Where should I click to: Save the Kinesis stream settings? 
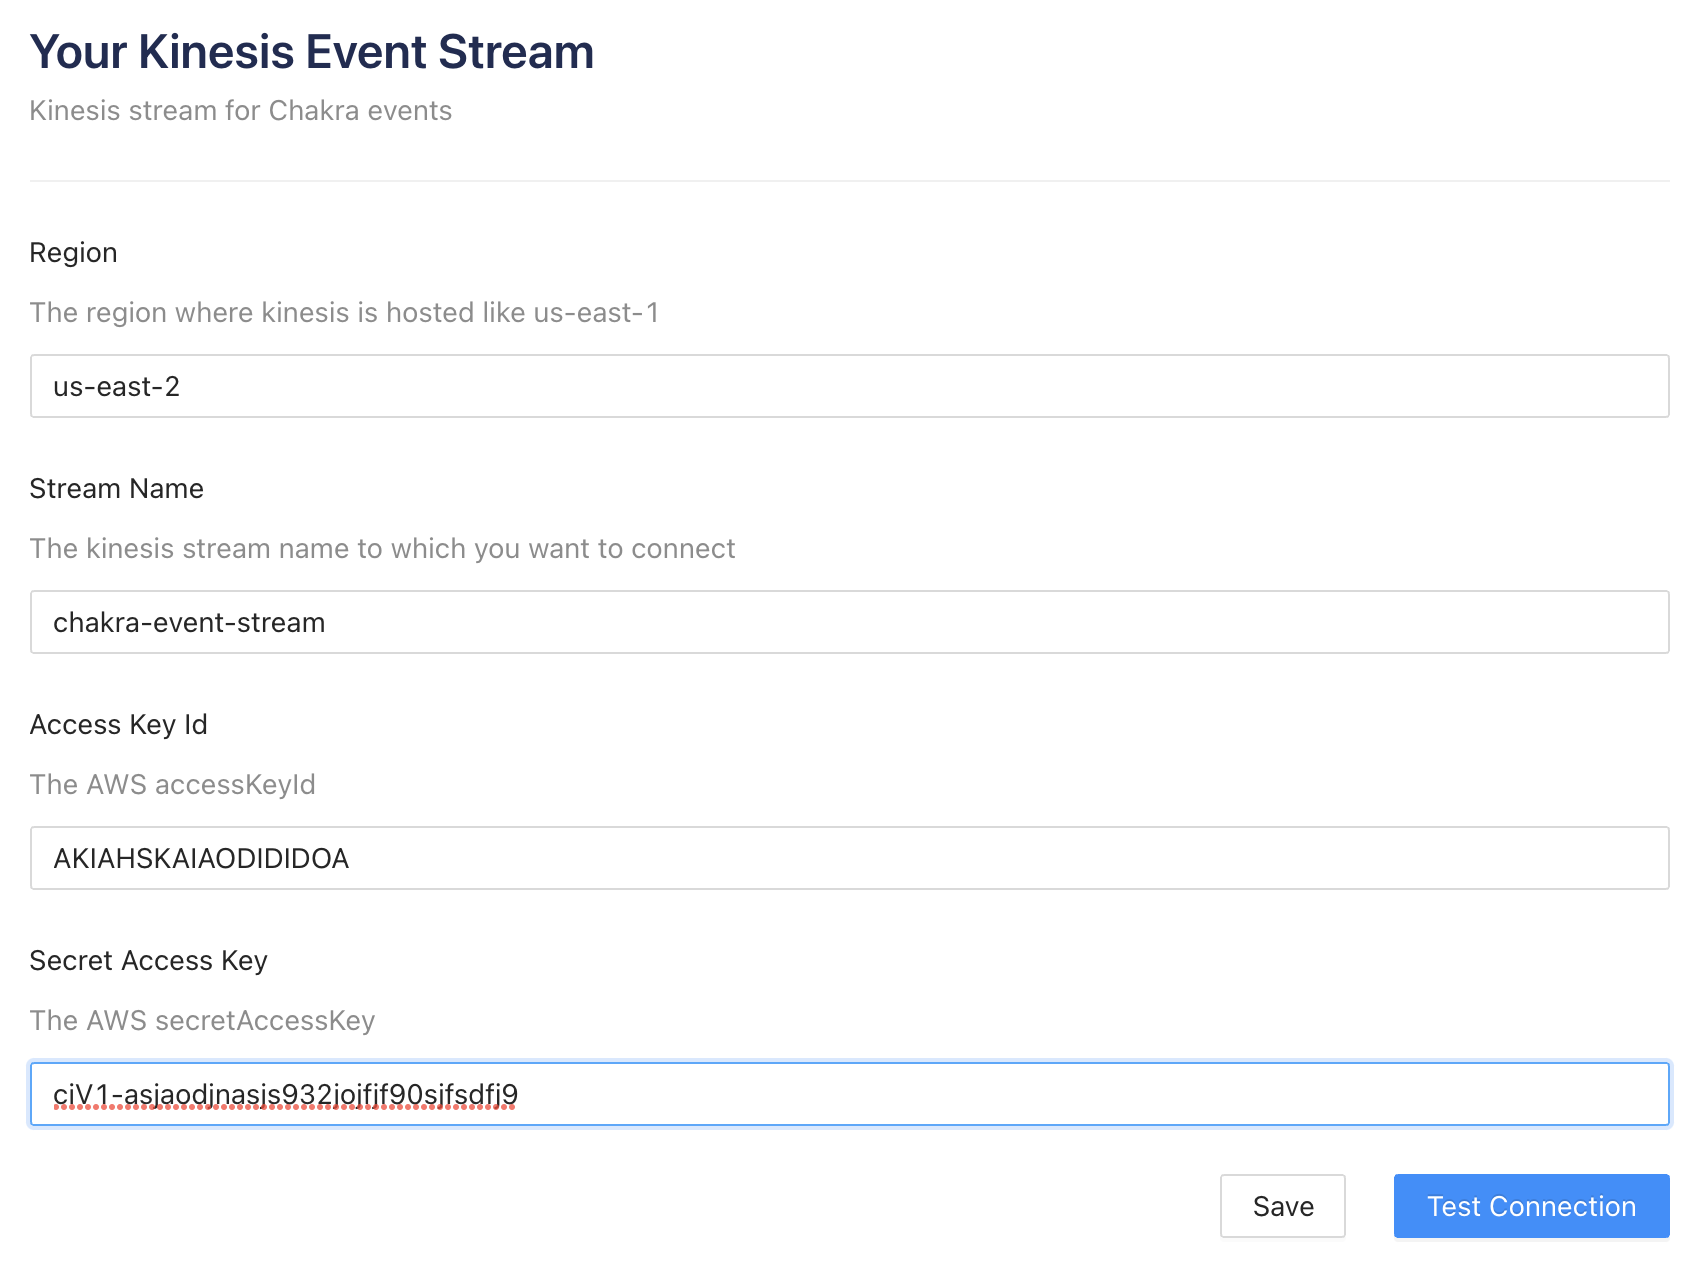coord(1283,1206)
